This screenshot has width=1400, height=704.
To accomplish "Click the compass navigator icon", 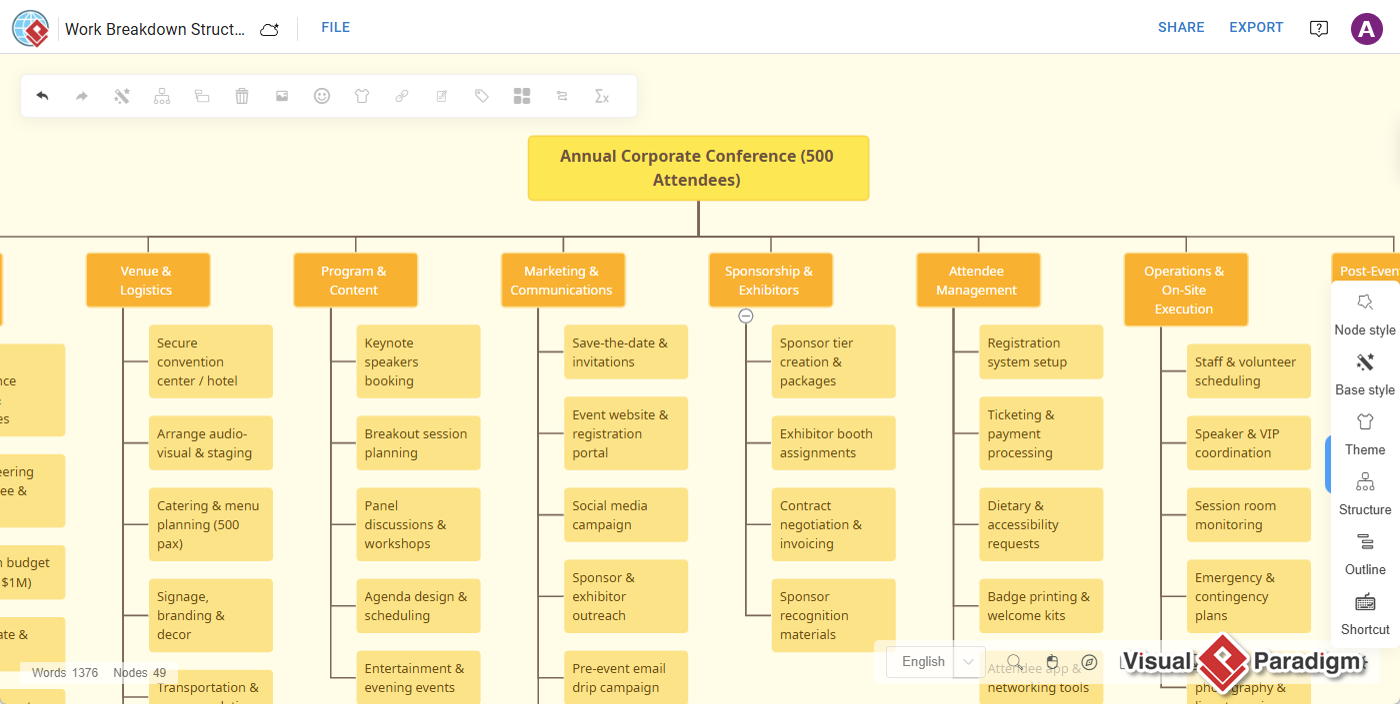I will coord(1090,662).
